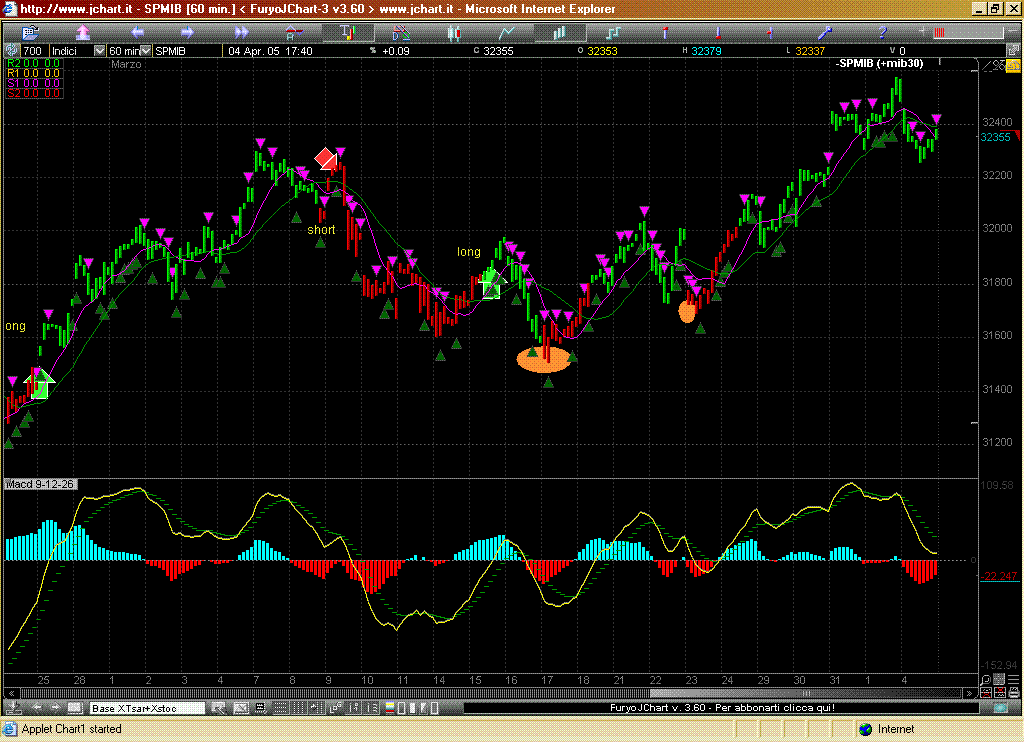Click the scroll-left double chevron button

12,693
